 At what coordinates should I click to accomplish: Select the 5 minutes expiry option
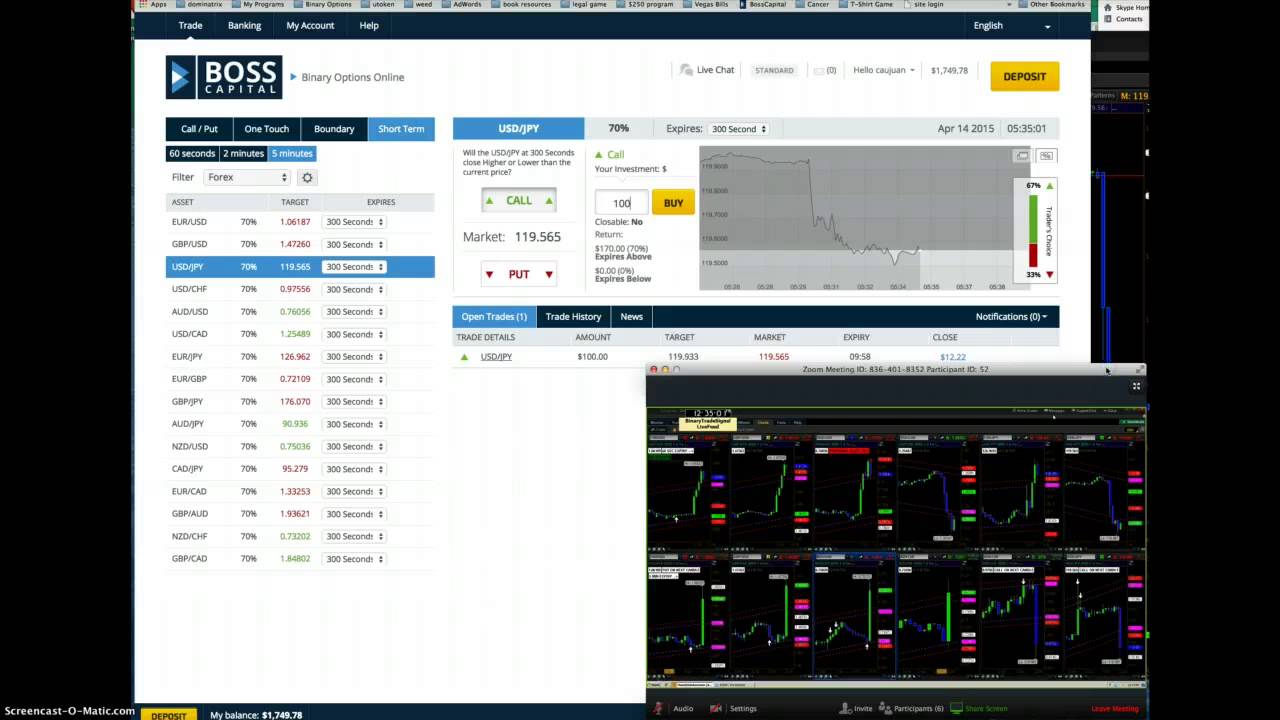coord(292,154)
